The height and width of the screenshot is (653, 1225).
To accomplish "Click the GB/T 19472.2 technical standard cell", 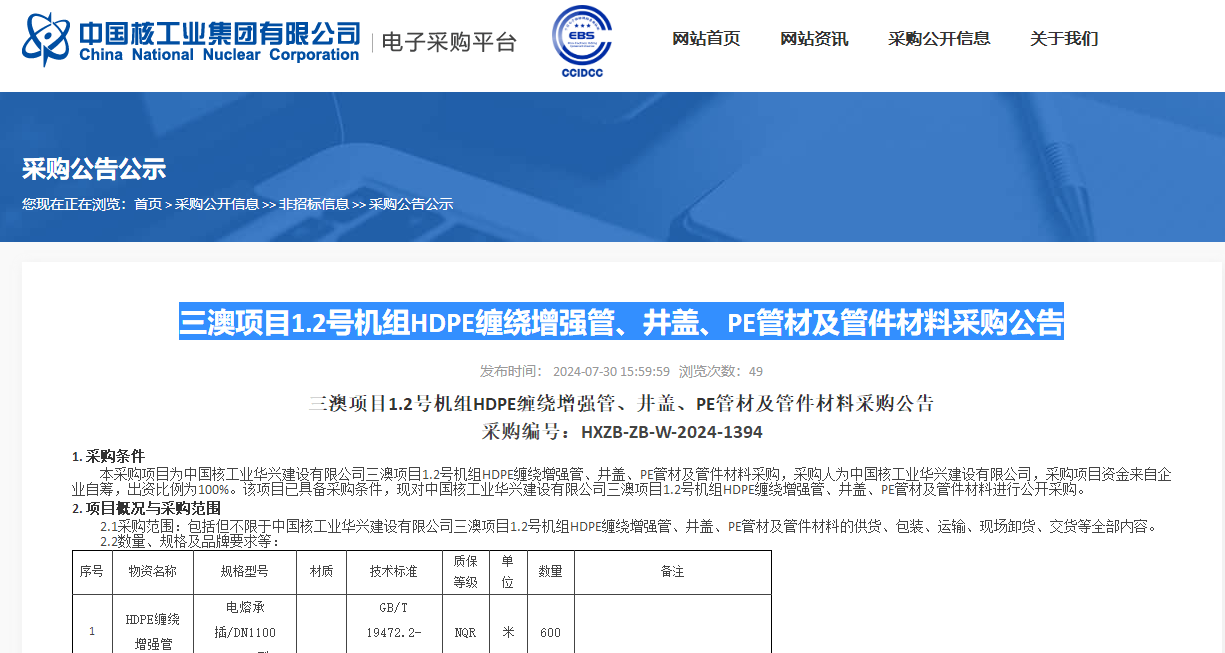I will [394, 625].
